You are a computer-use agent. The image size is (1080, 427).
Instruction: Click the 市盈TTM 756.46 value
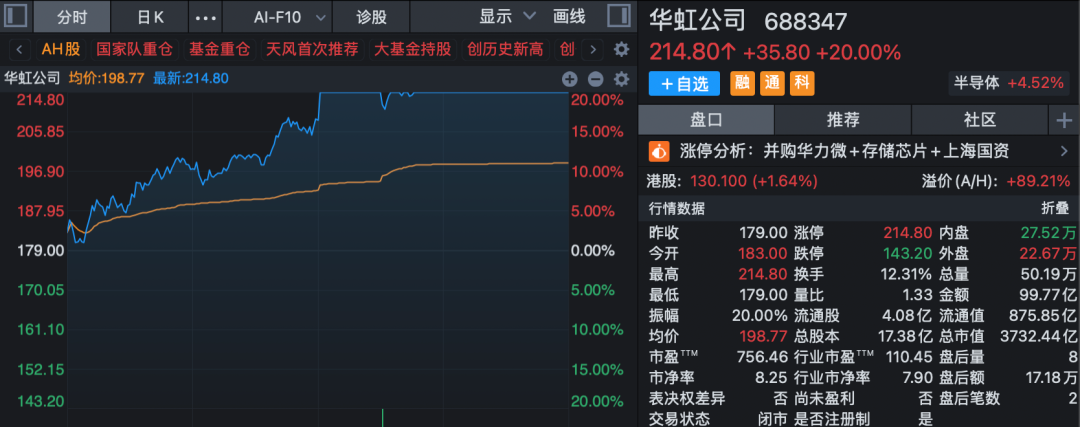click(762, 357)
